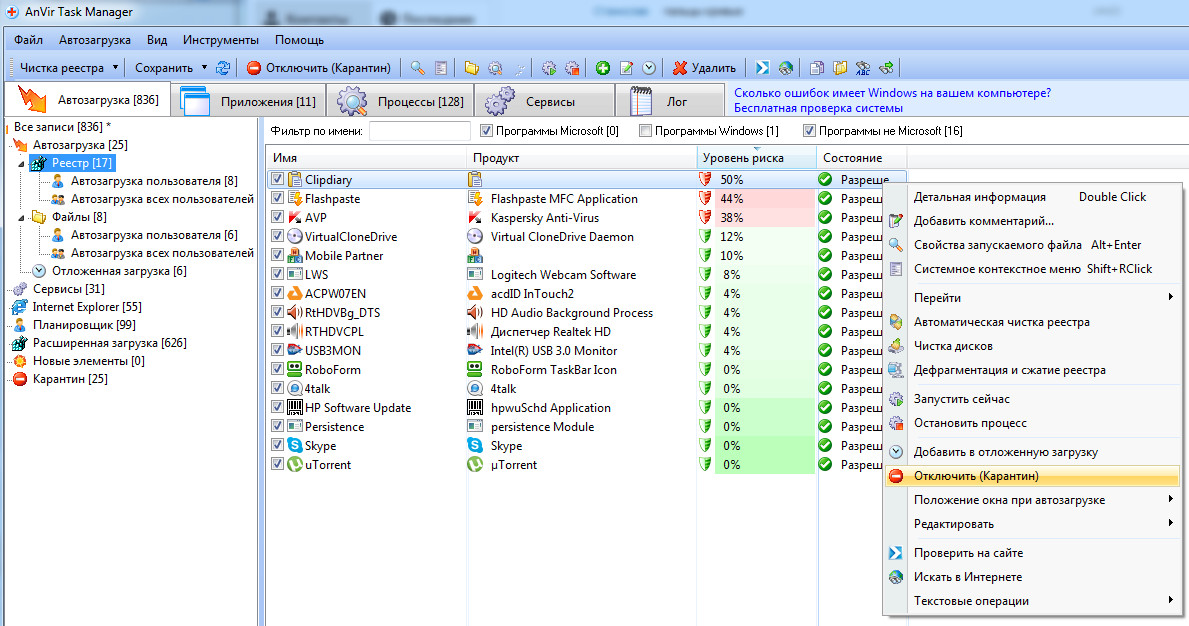Click the red X Удалить button

point(705,68)
